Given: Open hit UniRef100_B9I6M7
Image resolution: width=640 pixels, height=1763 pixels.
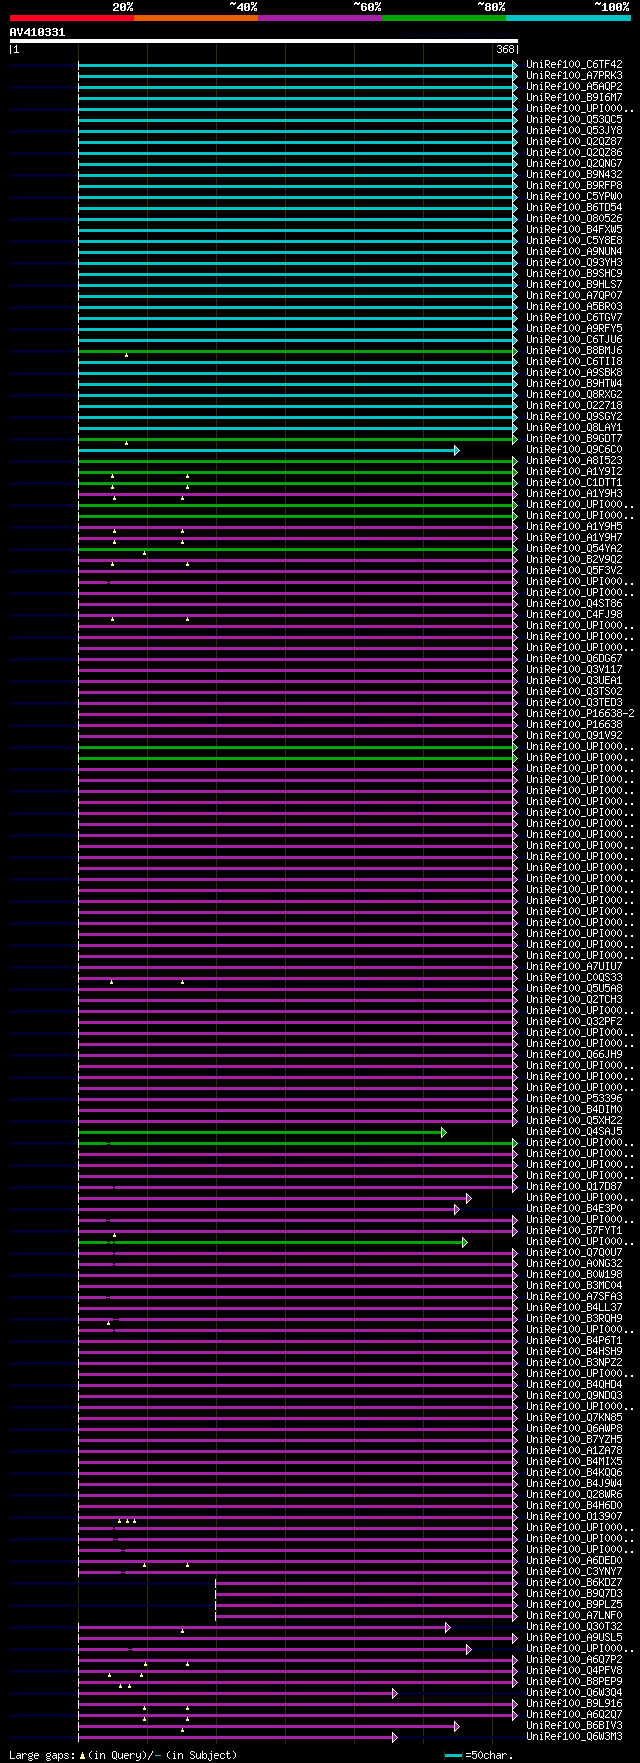Looking at the screenshot, I should (x=574, y=98).
